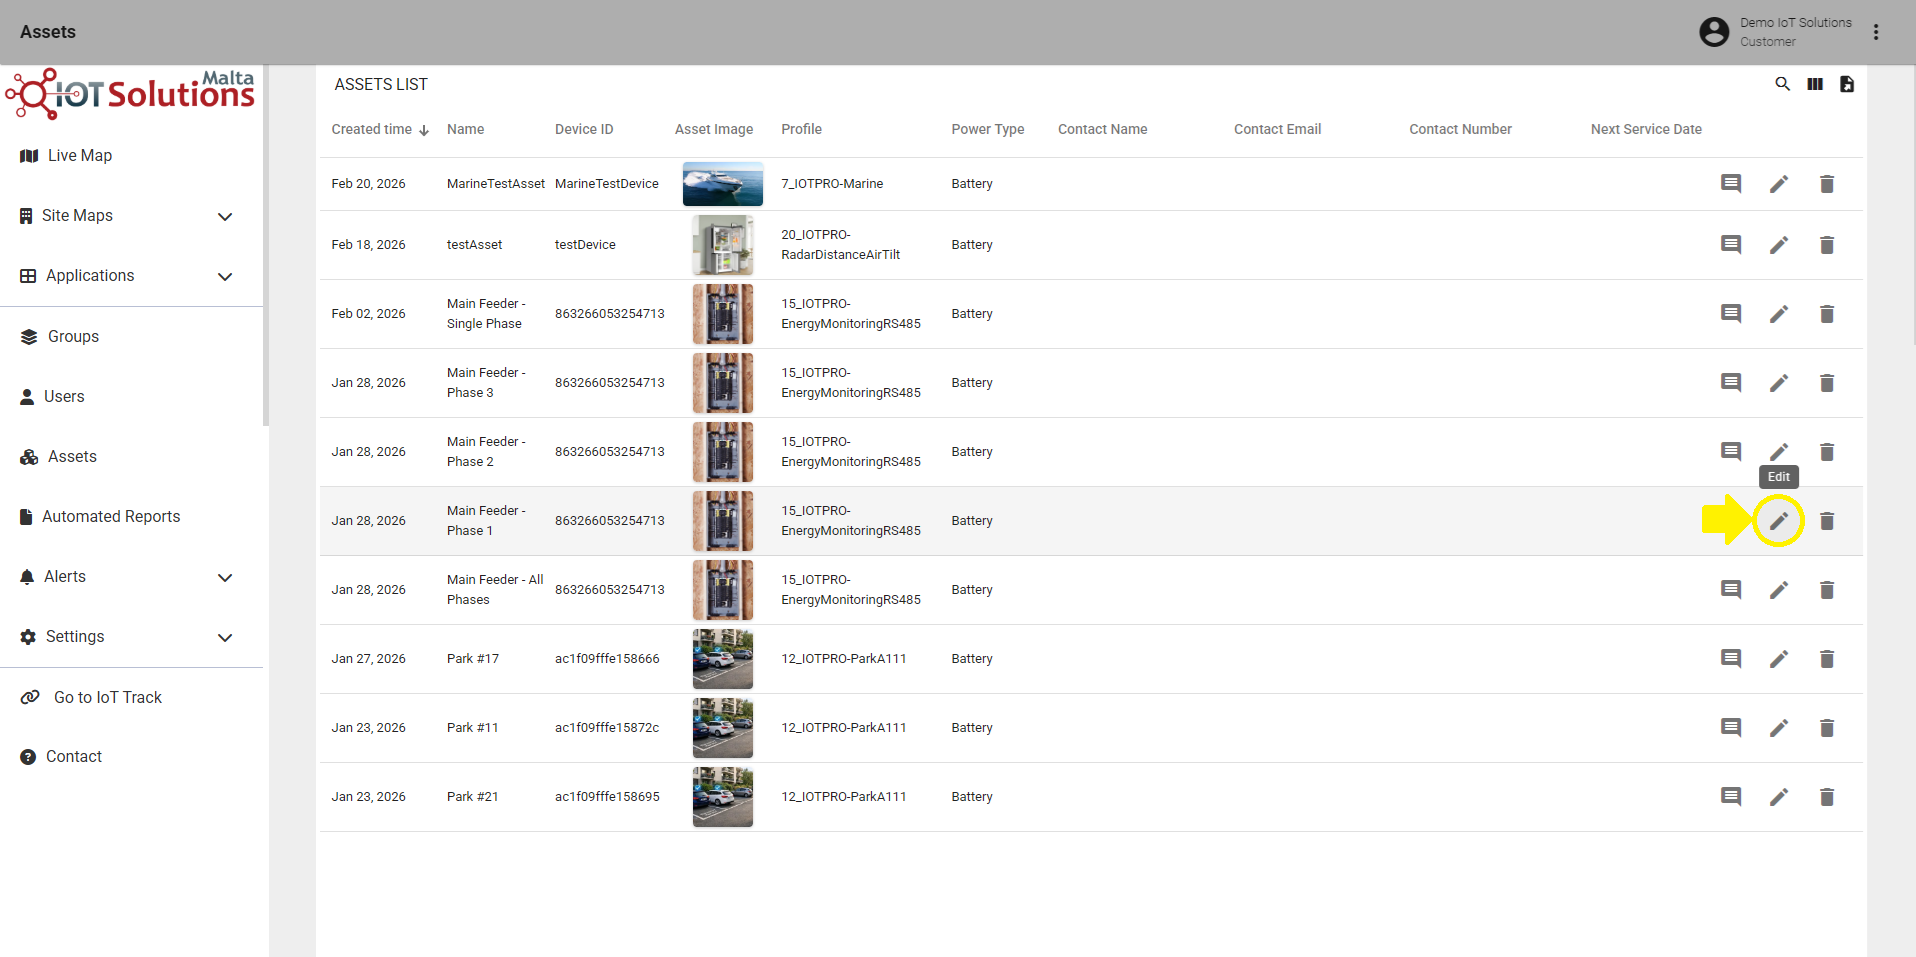Viewport: 1916px width, 957px height.
Task: Edit the testAsset row
Action: pyautogui.click(x=1779, y=245)
